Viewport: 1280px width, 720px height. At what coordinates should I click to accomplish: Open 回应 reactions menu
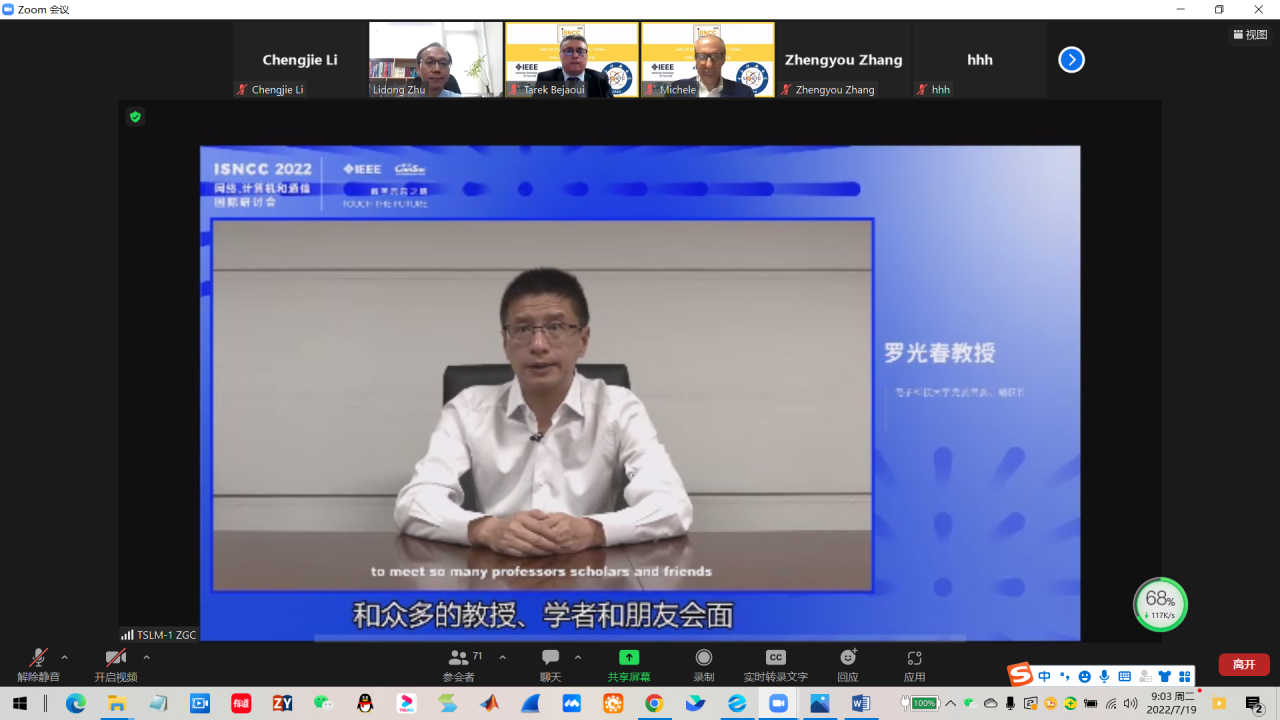(x=848, y=663)
